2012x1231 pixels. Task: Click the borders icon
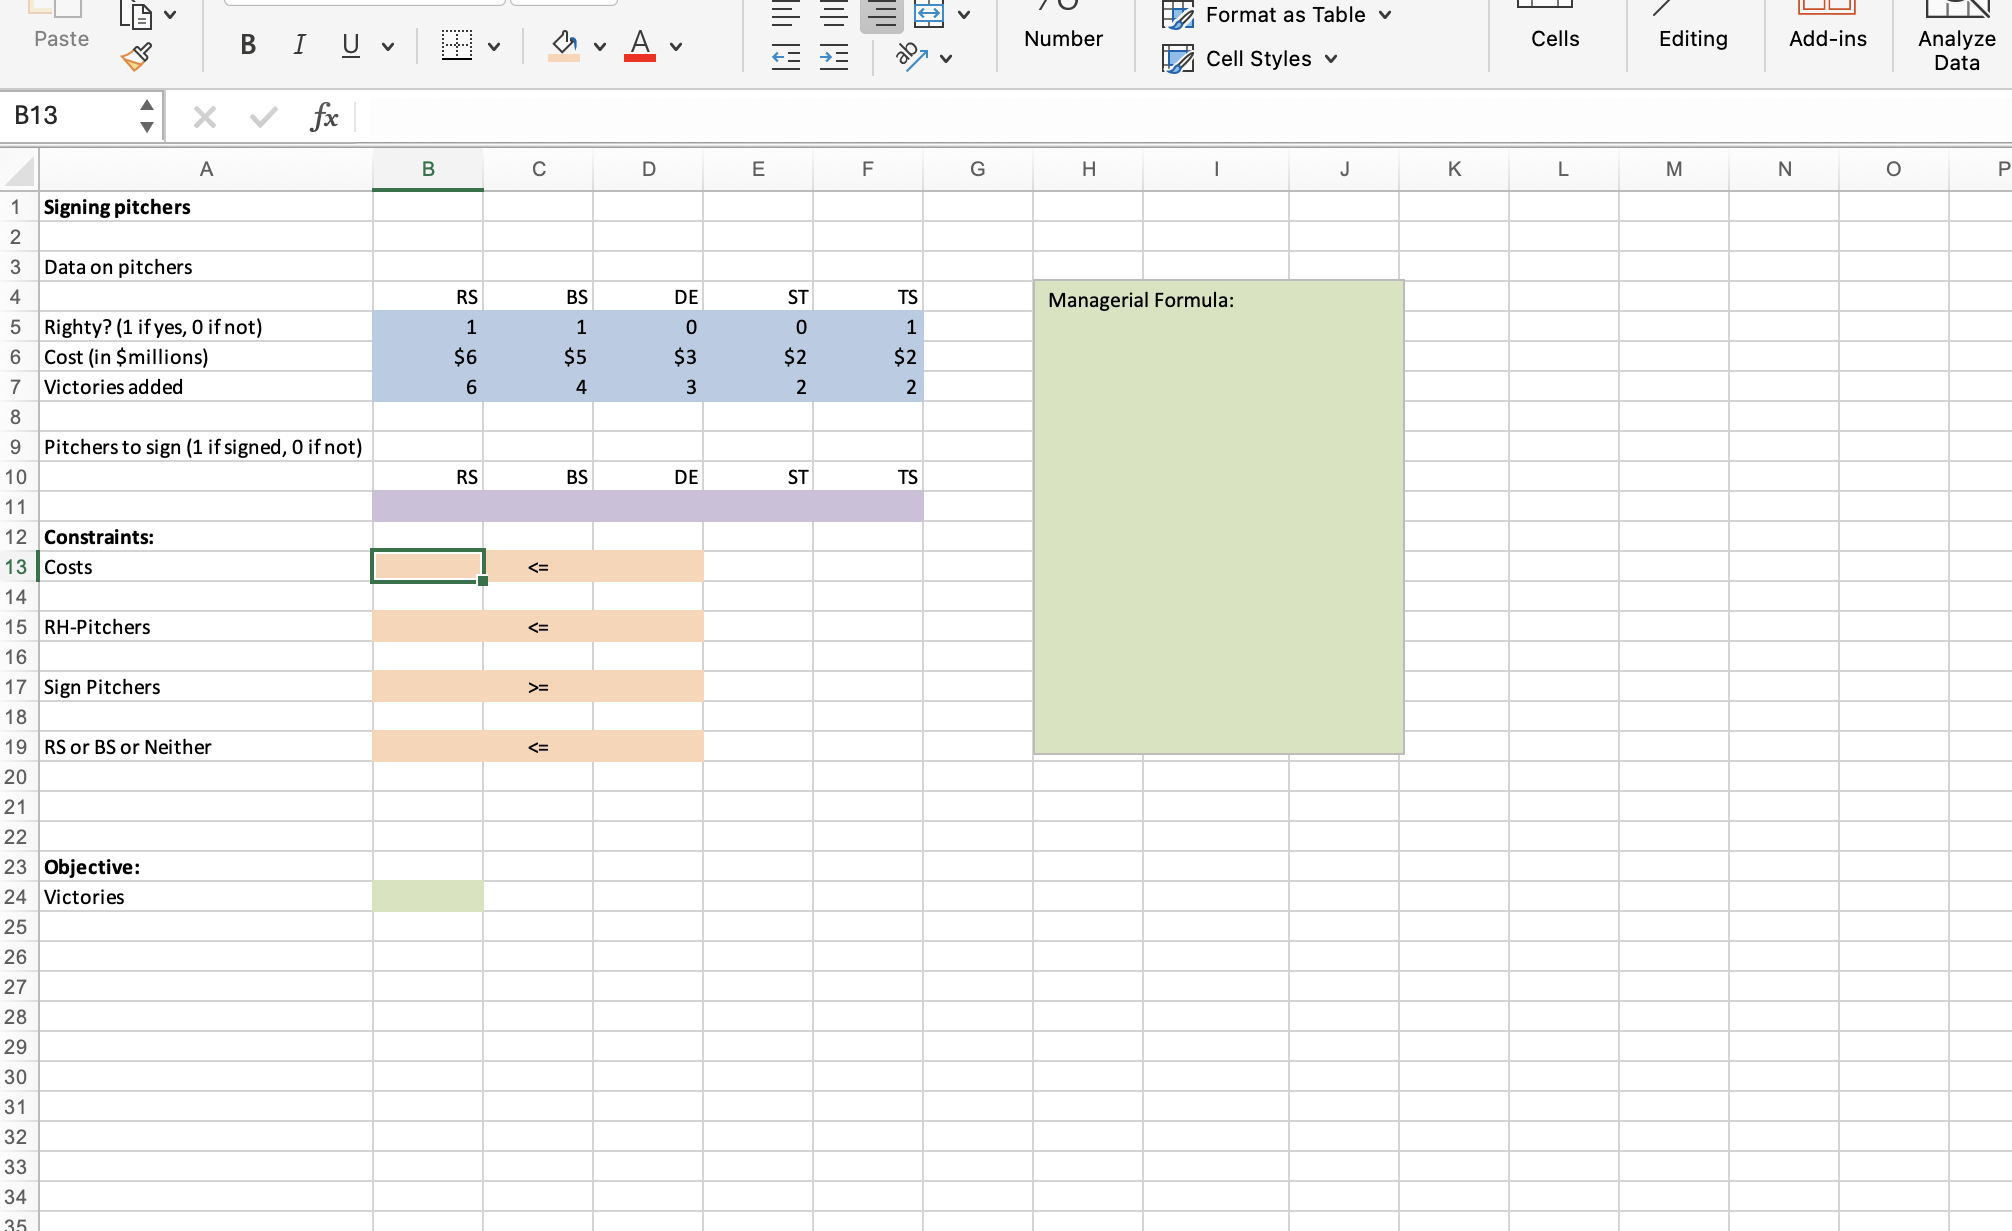click(457, 45)
